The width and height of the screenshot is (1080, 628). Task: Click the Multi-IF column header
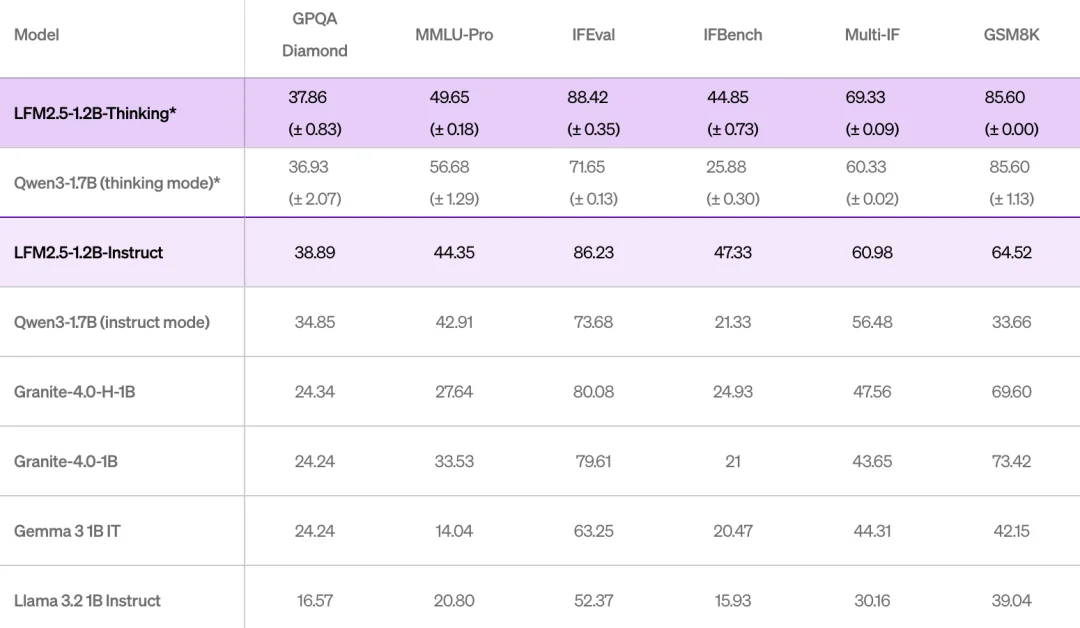(x=872, y=35)
